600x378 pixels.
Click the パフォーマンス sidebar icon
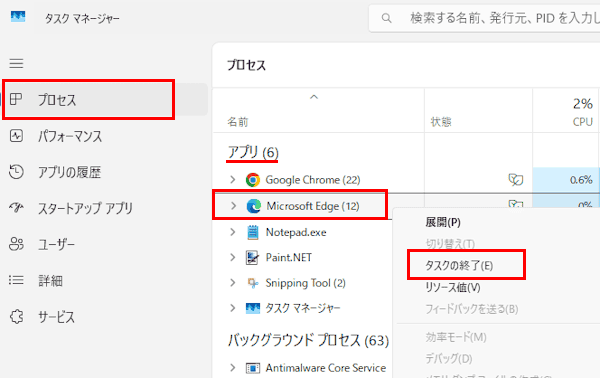(16, 135)
